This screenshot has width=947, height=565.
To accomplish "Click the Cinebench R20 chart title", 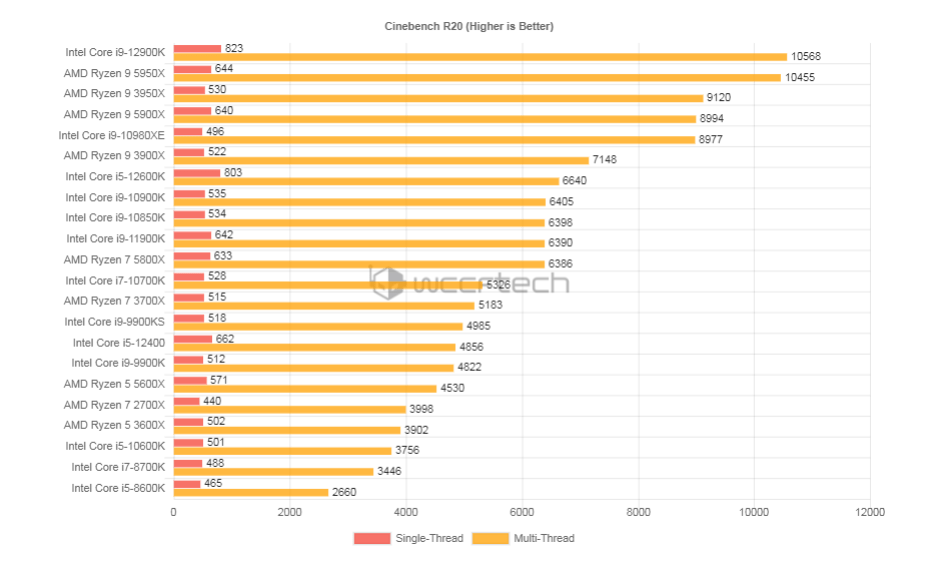I will 469,26.
